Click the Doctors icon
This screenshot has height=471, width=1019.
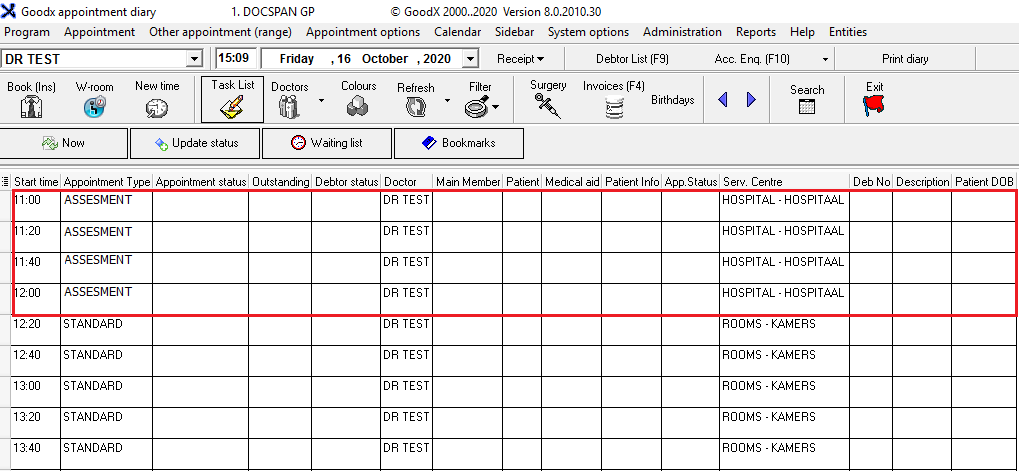click(x=289, y=107)
